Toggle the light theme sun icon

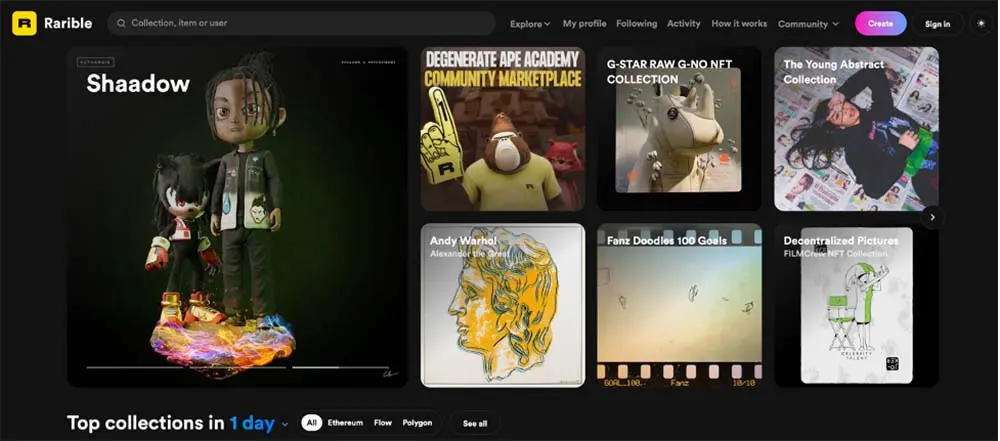coord(981,24)
